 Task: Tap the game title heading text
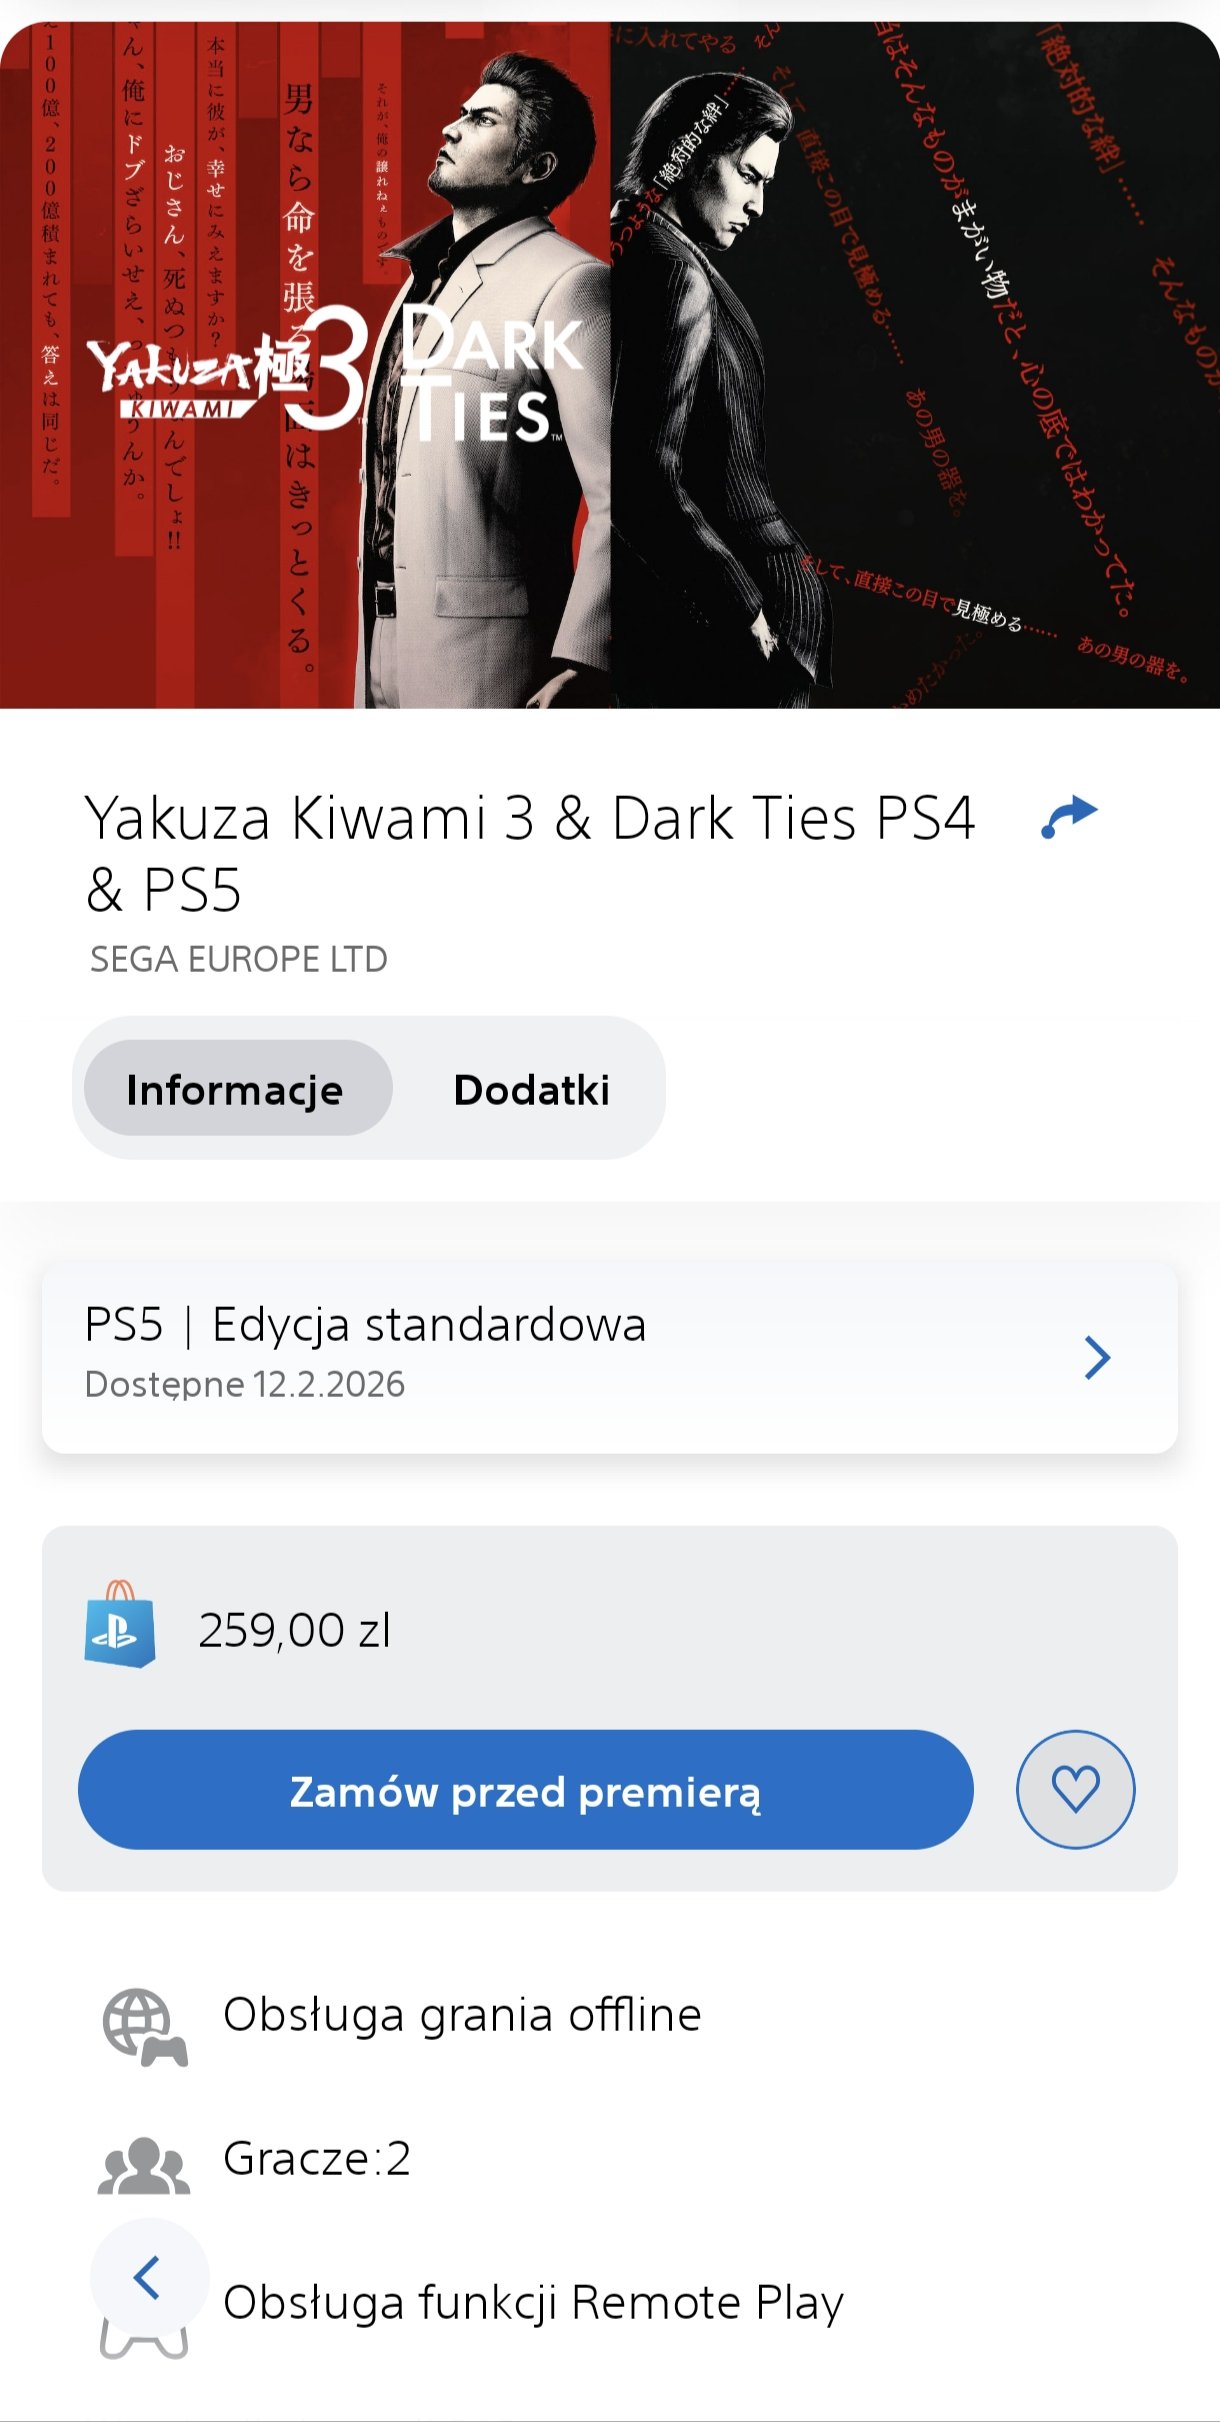530,853
